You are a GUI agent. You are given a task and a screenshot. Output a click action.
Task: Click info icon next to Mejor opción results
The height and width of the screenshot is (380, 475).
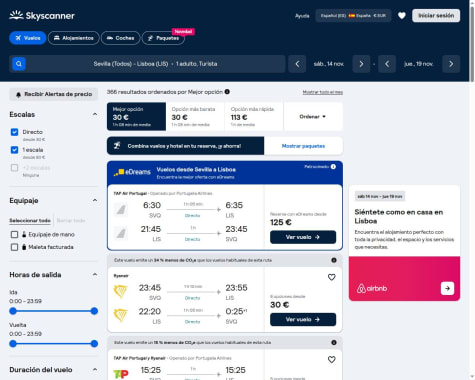pyautogui.click(x=227, y=92)
